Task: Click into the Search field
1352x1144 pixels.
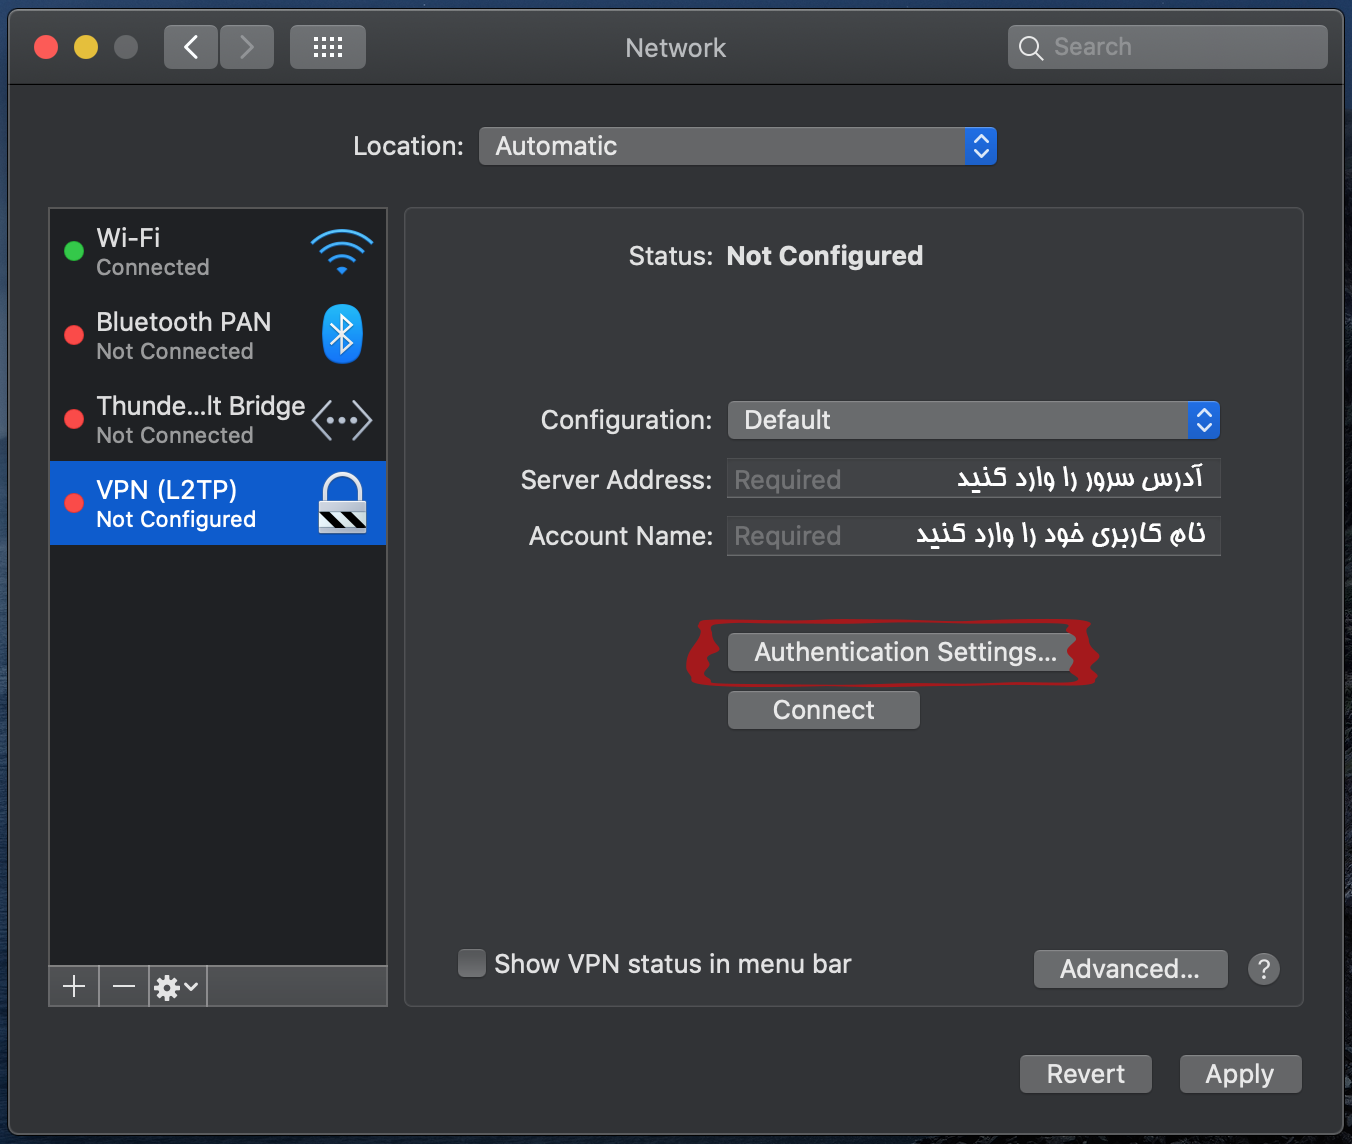Action: point(1168,47)
